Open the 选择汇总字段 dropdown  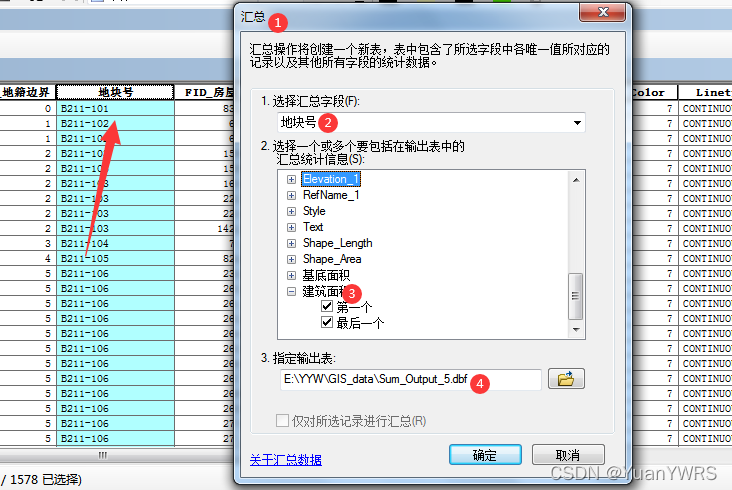pos(577,123)
